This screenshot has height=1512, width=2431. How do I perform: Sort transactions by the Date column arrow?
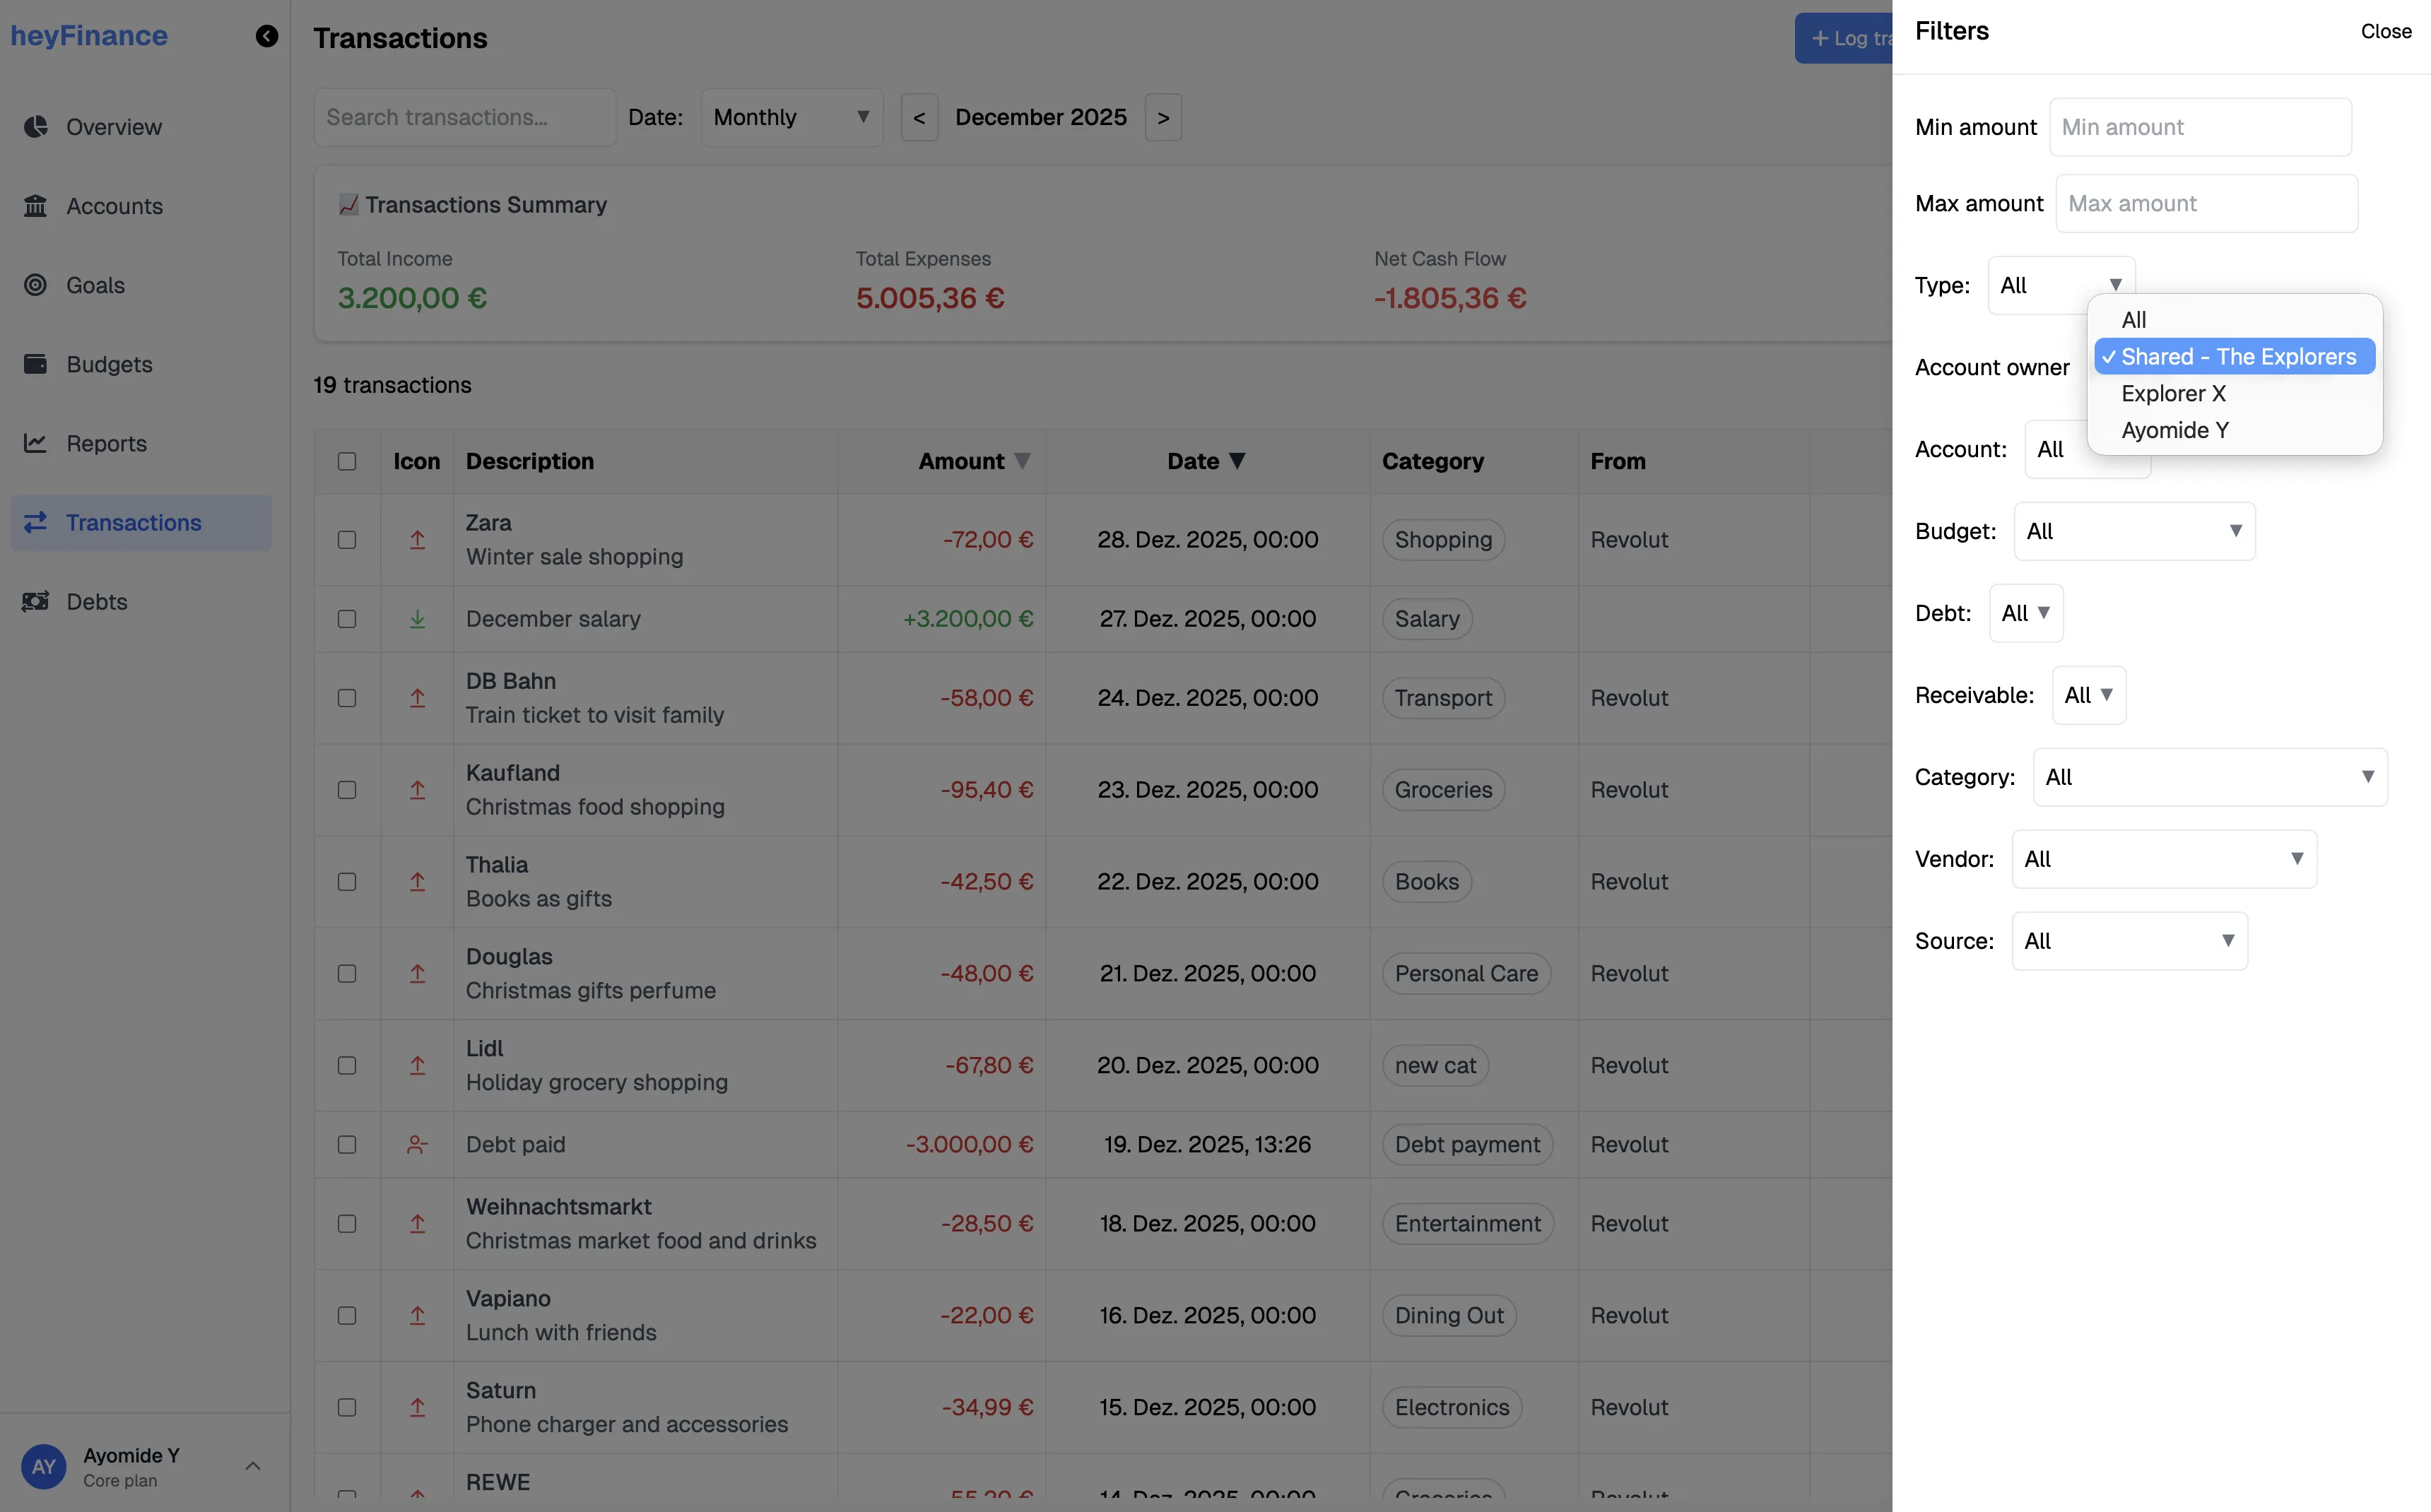[1238, 461]
